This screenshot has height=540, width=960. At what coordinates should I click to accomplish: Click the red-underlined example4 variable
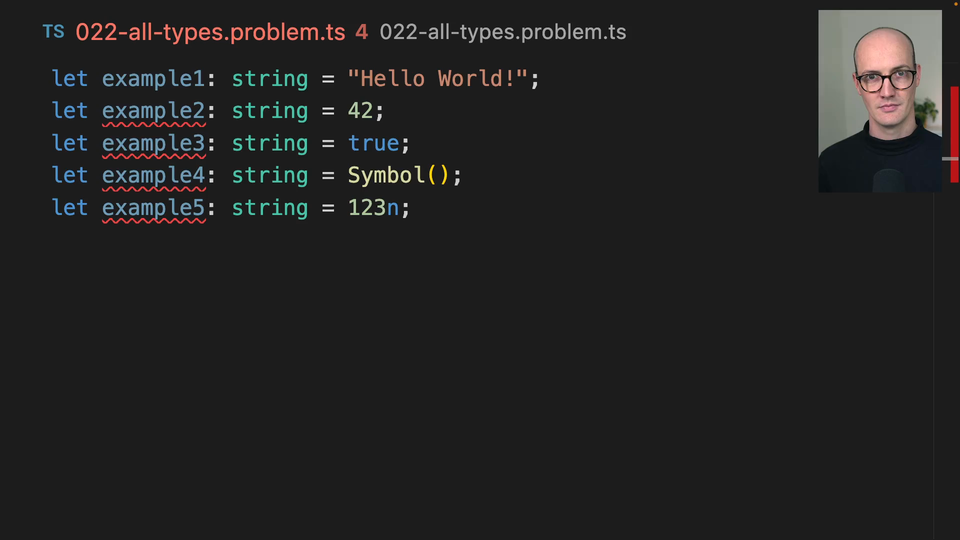(154, 175)
